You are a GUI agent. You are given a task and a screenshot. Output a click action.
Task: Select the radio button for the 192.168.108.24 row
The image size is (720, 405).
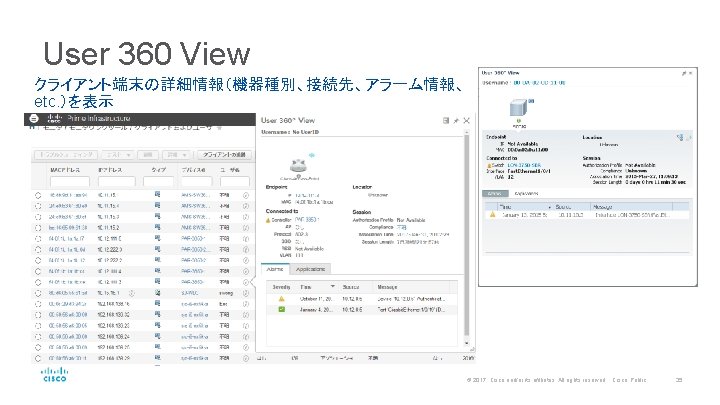tap(38, 337)
